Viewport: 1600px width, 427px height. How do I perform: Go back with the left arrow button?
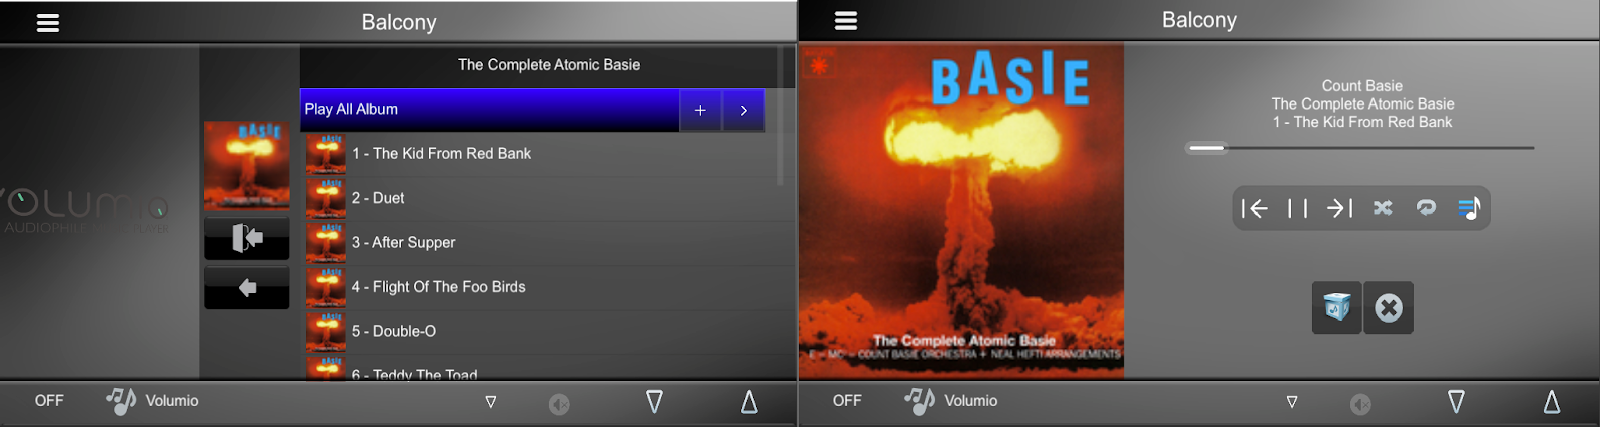(x=247, y=288)
